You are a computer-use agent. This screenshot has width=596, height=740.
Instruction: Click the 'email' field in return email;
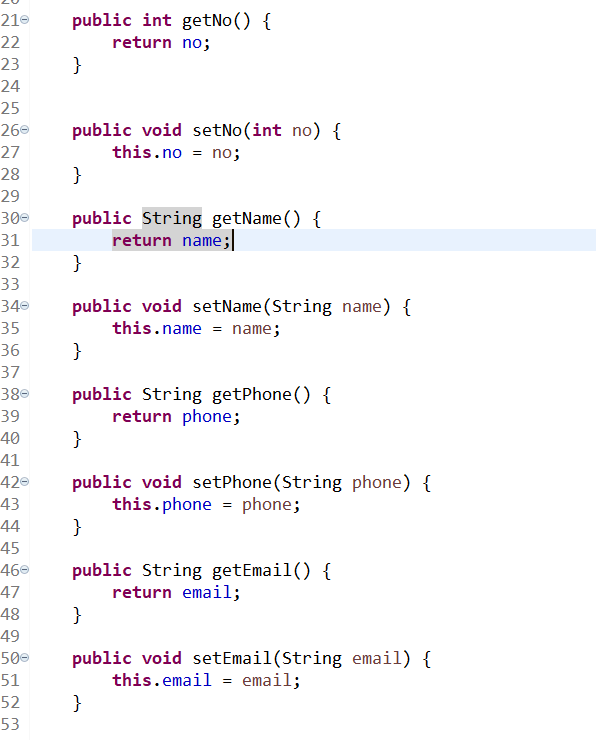207,592
